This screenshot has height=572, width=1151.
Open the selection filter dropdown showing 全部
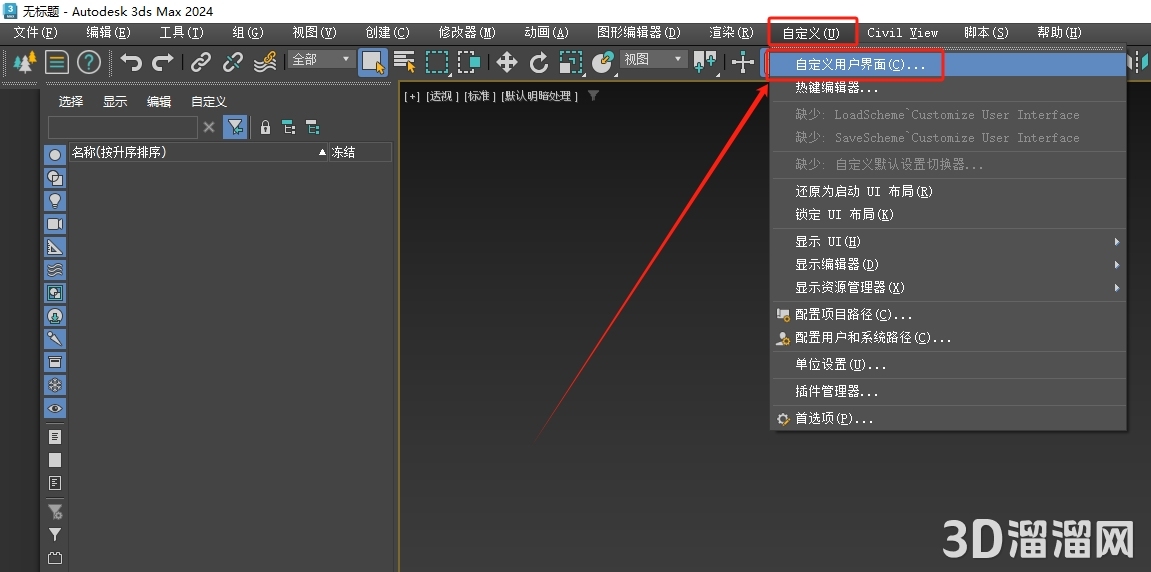322,59
